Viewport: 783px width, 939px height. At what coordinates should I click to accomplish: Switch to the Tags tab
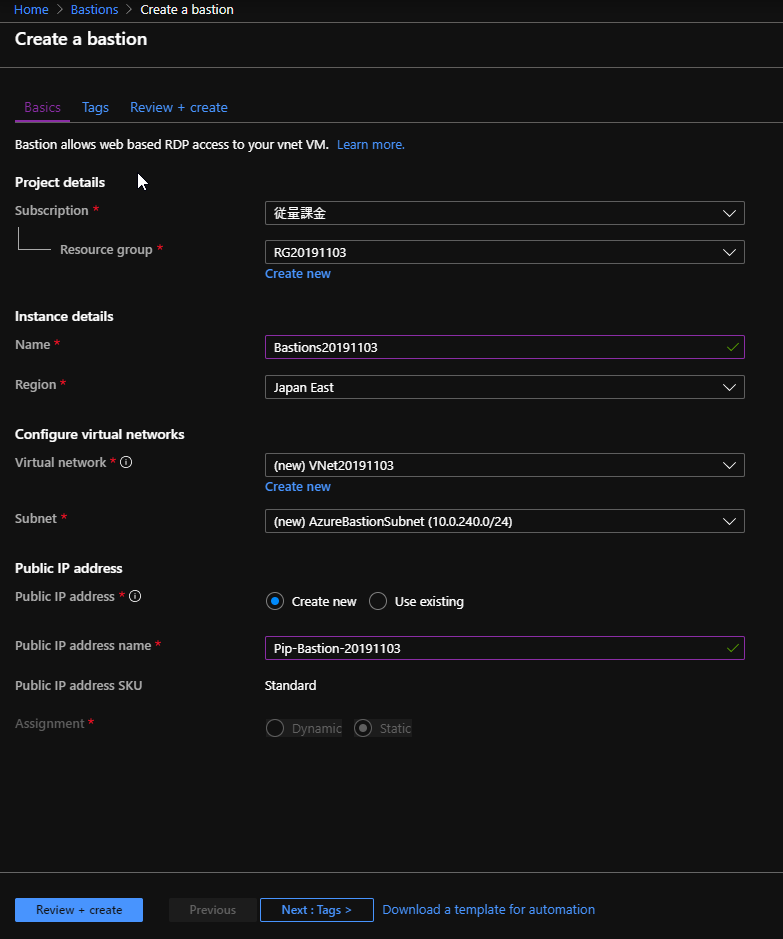pyautogui.click(x=95, y=108)
